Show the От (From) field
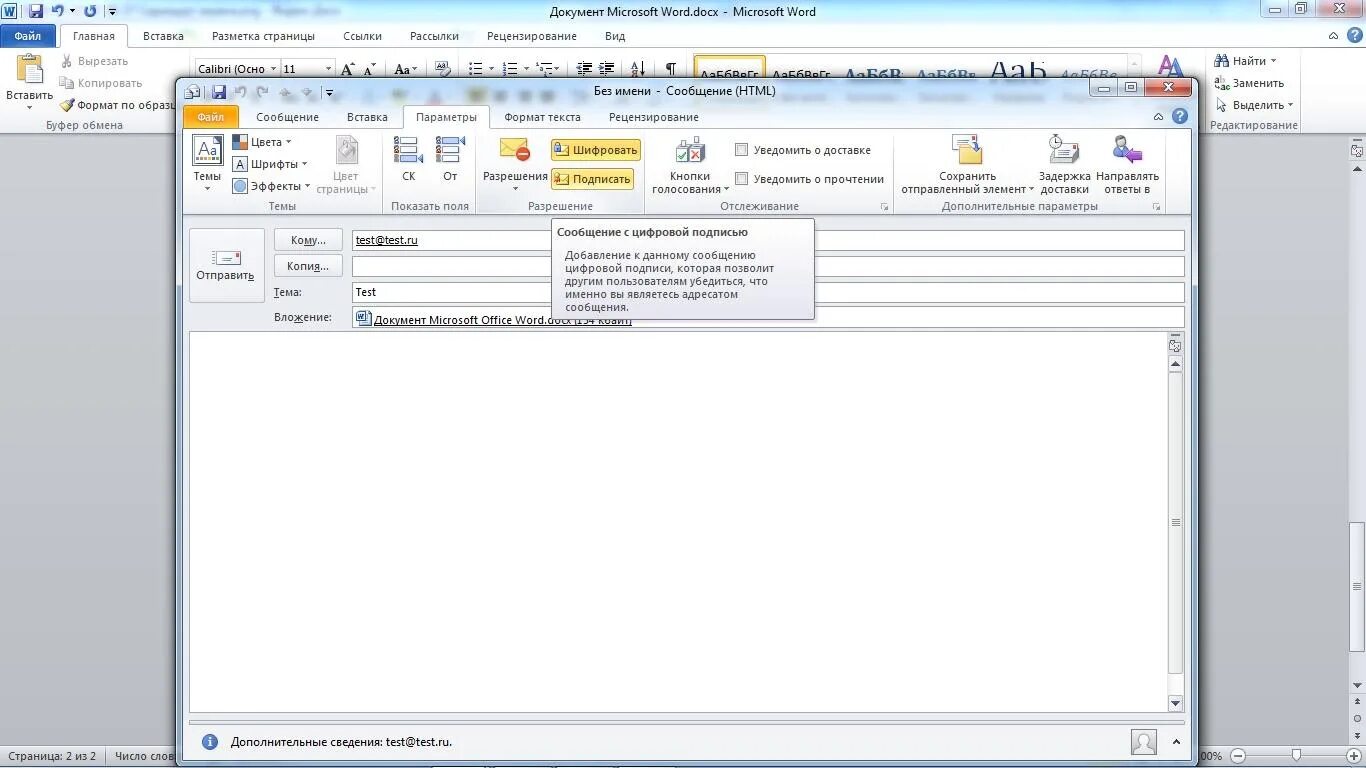Image resolution: width=1366 pixels, height=768 pixels. (450, 159)
